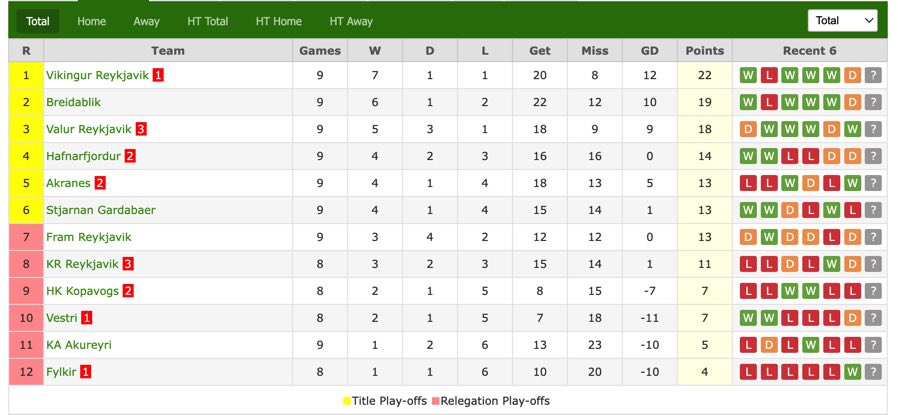This screenshot has width=898, height=415.
Task: Switch to the Away tab
Action: 147,21
